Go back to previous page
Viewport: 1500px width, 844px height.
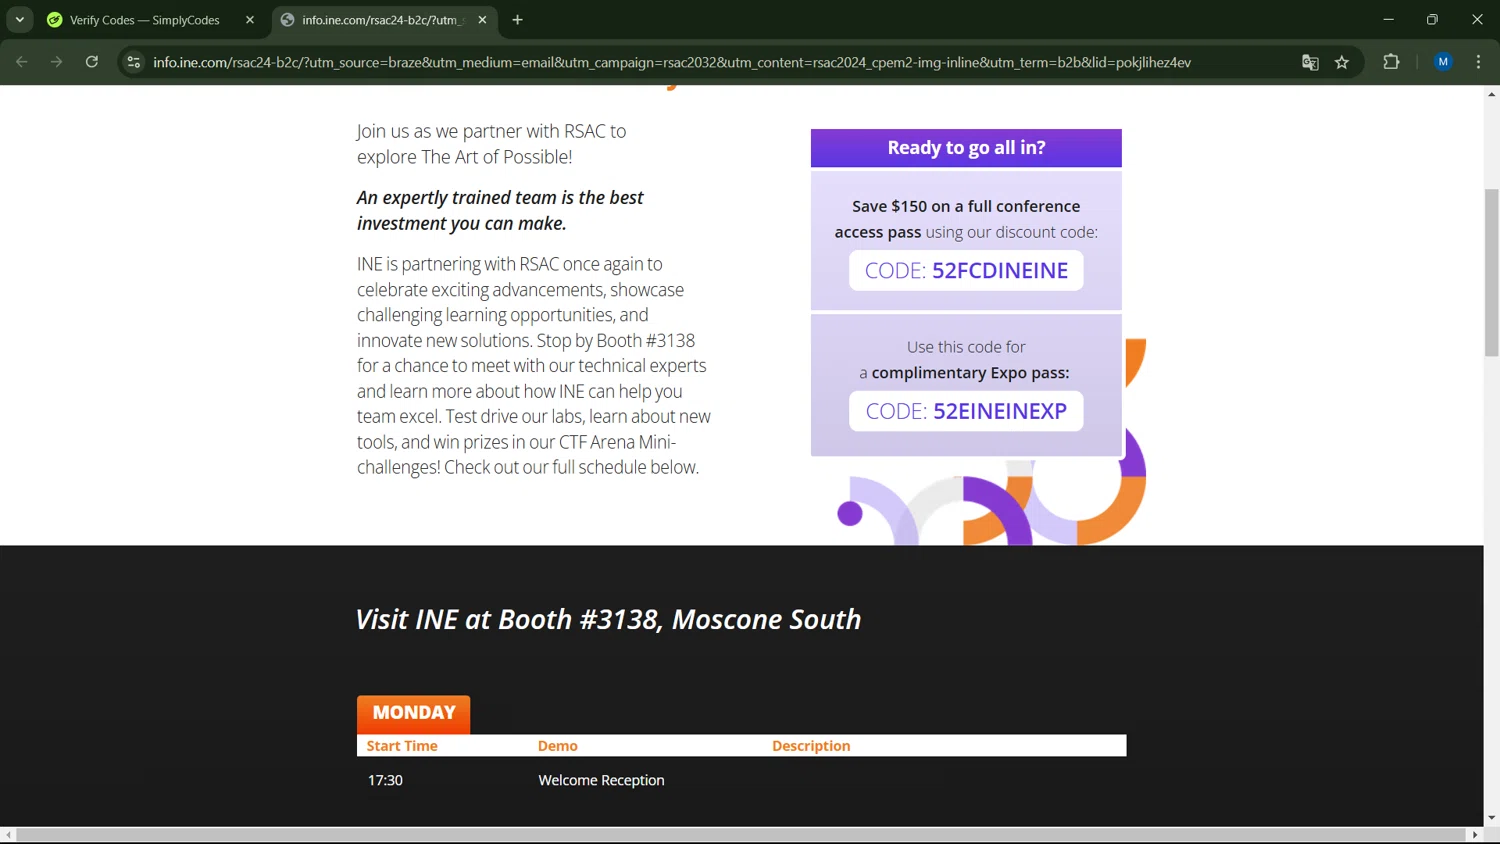22,62
